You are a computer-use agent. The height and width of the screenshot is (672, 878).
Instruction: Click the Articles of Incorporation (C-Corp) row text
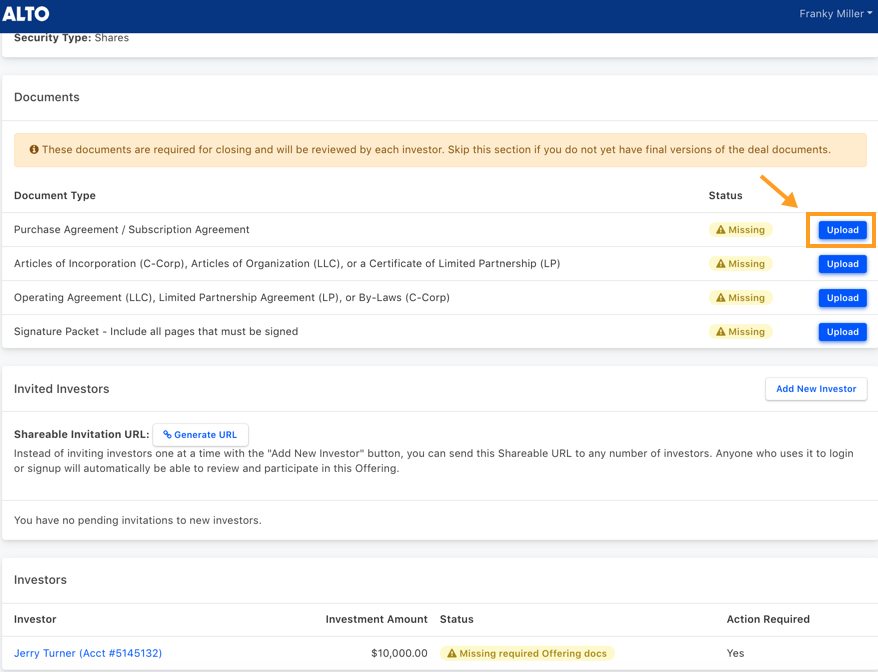[287, 264]
